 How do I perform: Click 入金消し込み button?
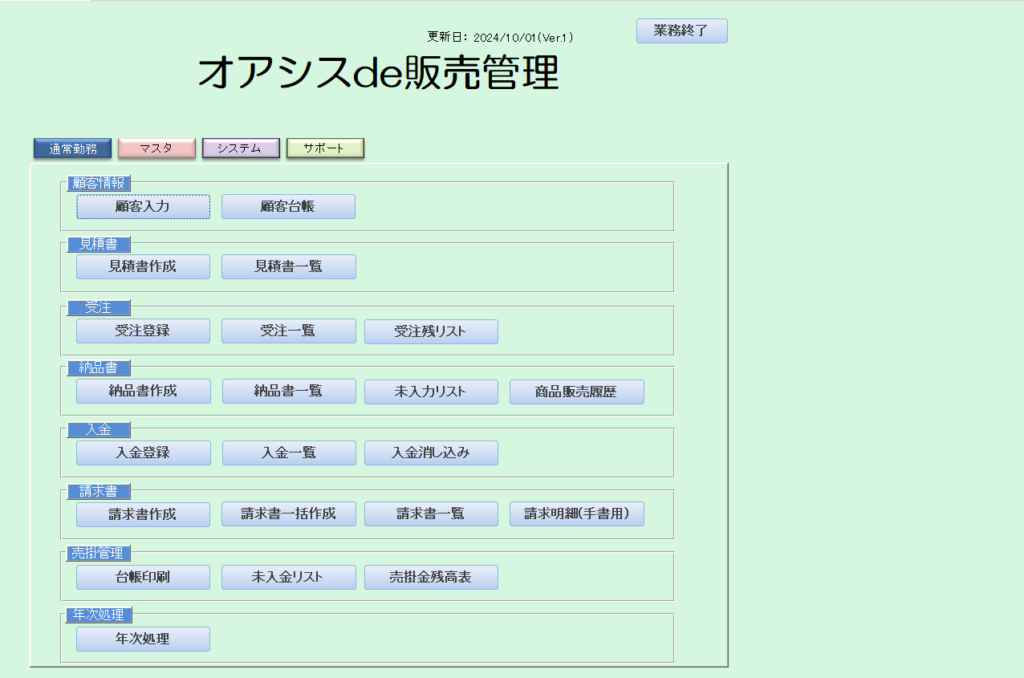(431, 453)
